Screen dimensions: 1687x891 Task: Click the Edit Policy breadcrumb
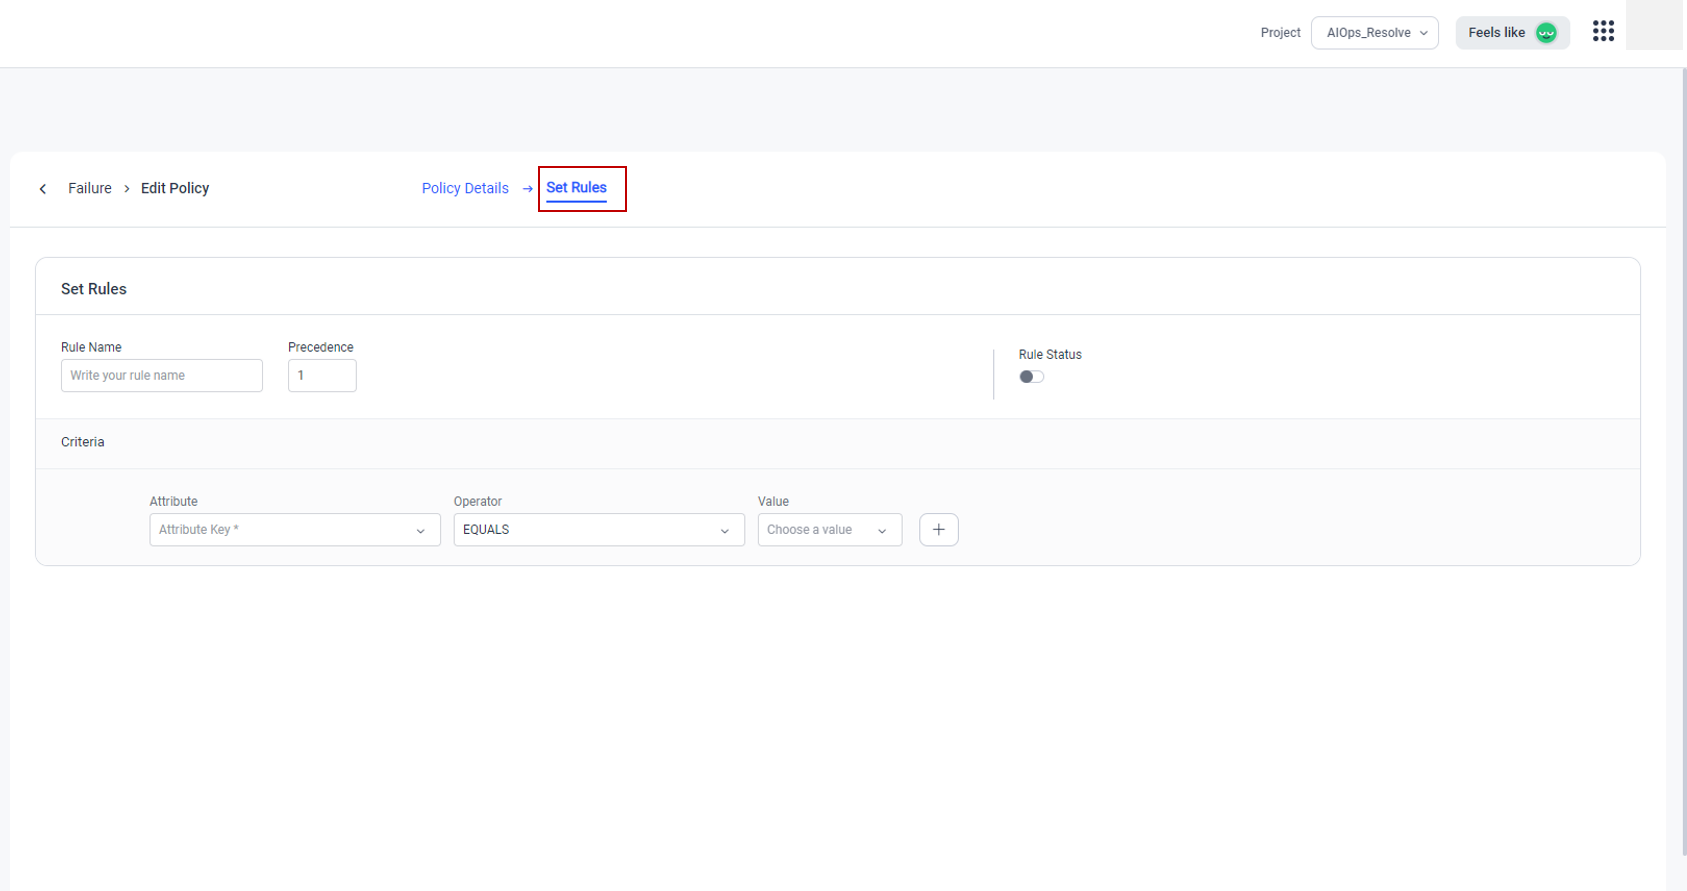point(175,189)
